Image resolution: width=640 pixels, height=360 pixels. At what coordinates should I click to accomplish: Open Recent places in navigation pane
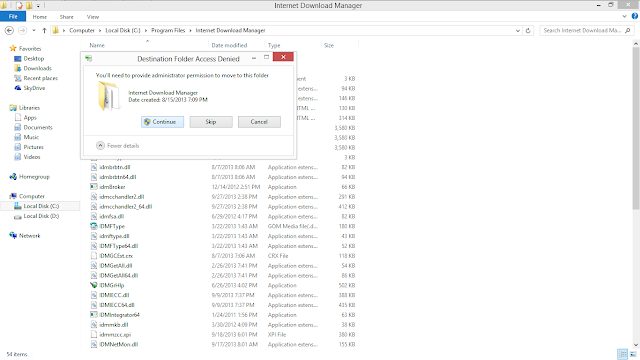click(40, 78)
